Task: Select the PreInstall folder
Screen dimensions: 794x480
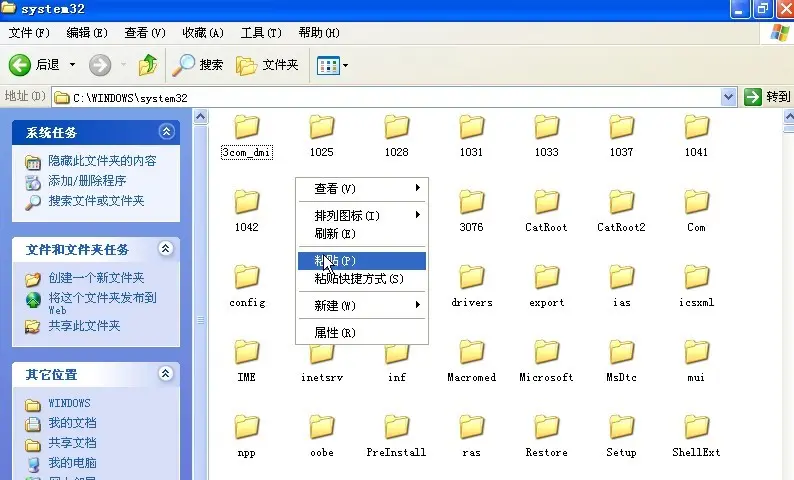Action: point(396,436)
